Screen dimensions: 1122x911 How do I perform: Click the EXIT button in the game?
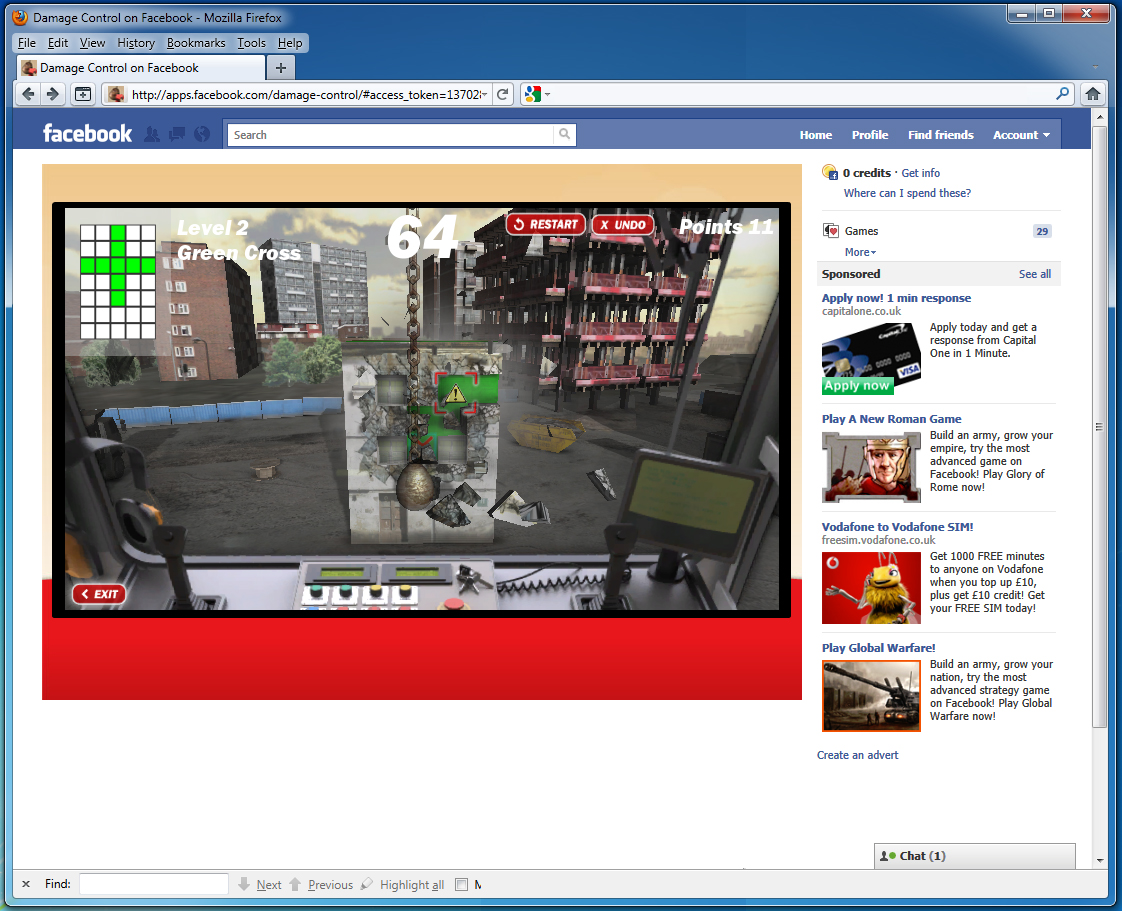(99, 594)
